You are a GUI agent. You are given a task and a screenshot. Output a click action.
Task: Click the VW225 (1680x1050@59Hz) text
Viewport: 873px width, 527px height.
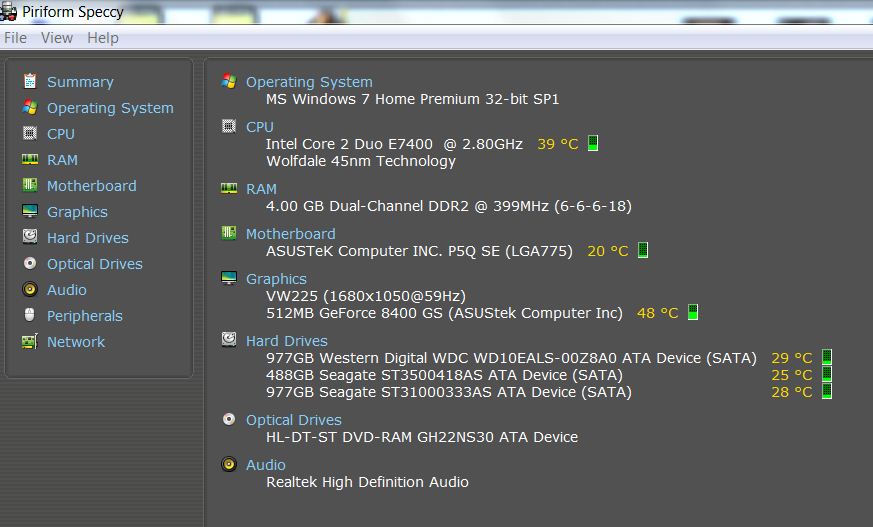coord(366,296)
